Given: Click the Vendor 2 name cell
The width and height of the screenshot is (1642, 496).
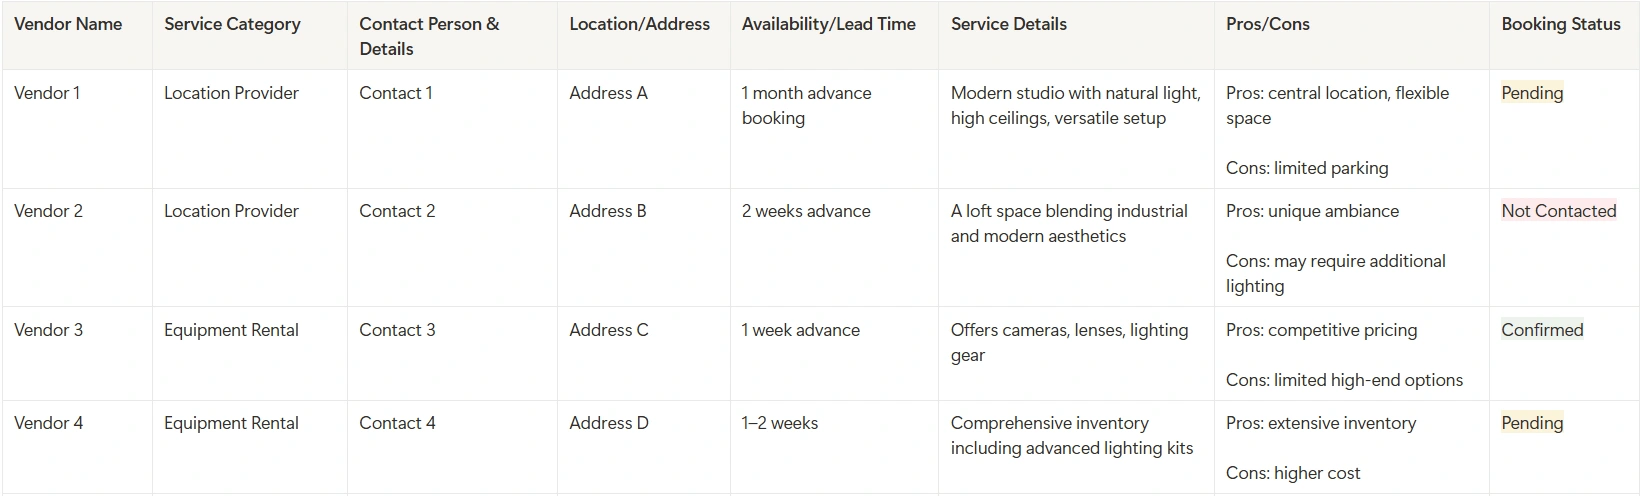Looking at the screenshot, I should [x=48, y=211].
